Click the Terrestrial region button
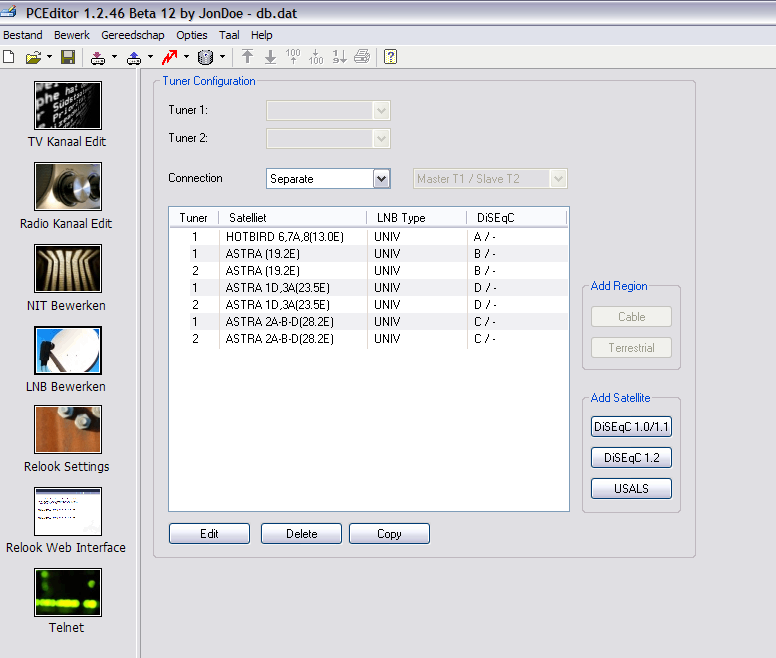Image resolution: width=776 pixels, height=658 pixels. [631, 348]
